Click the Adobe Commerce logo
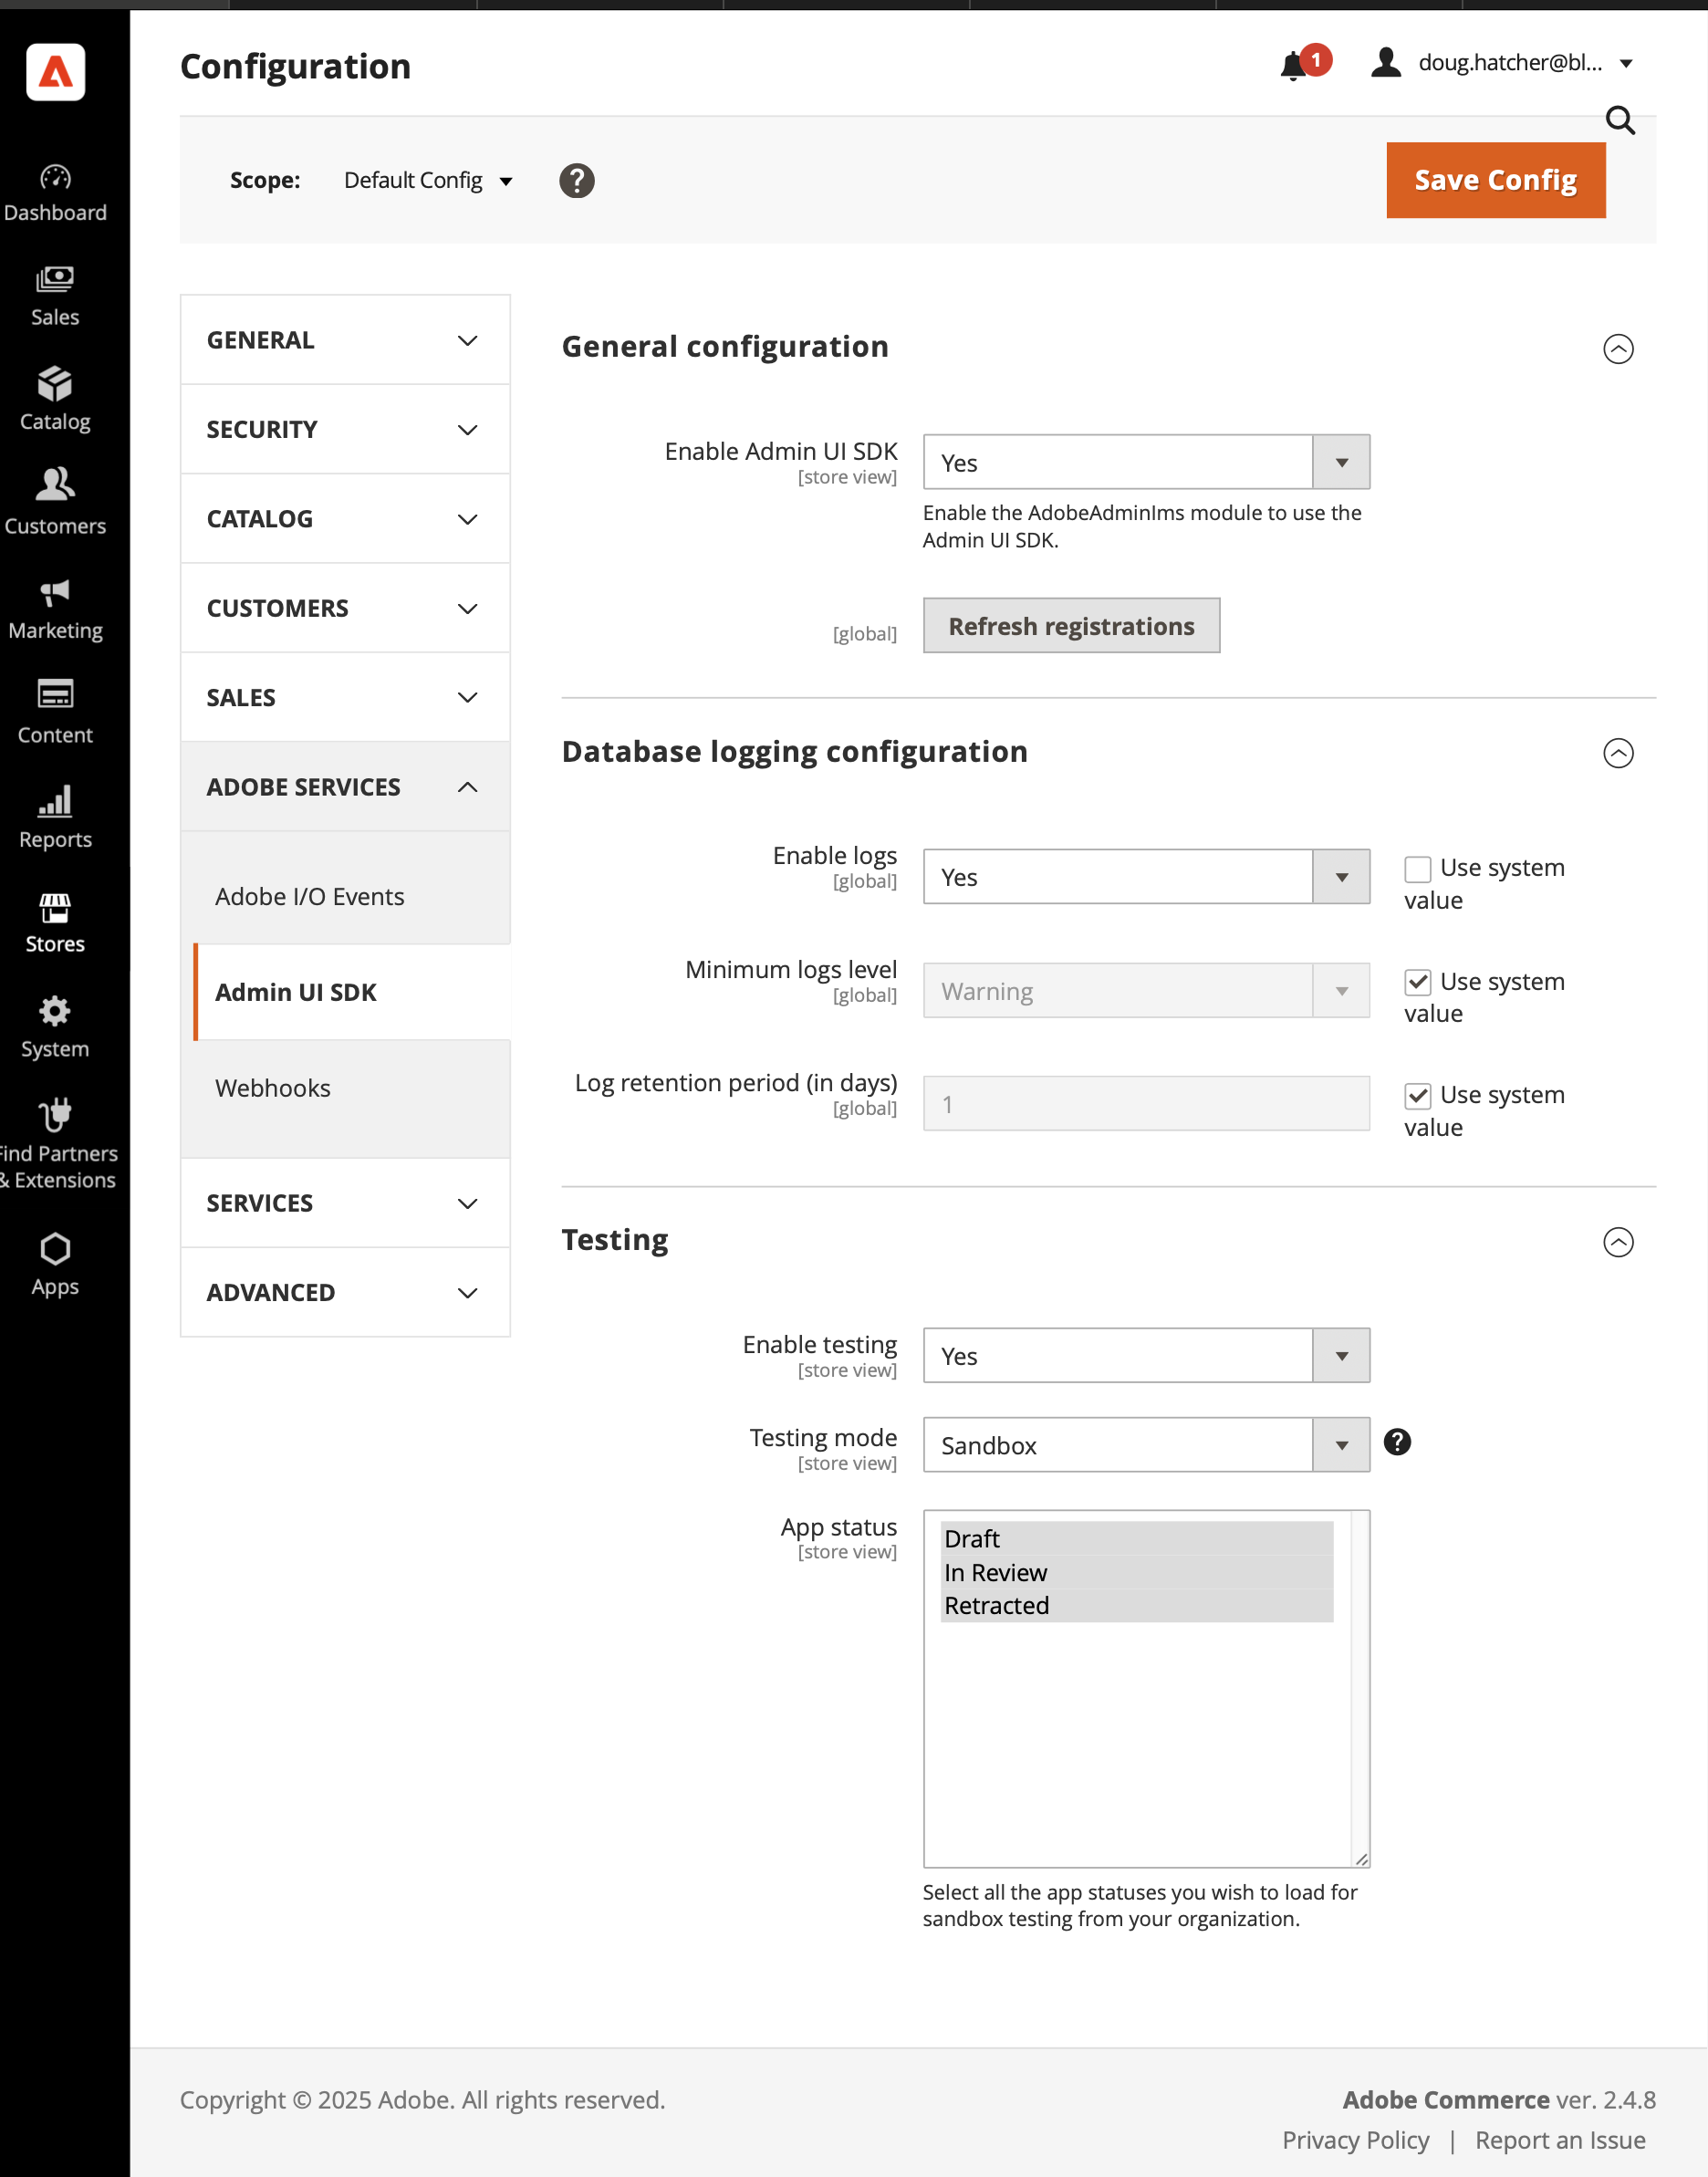Viewport: 1708px width, 2177px height. pos(55,72)
